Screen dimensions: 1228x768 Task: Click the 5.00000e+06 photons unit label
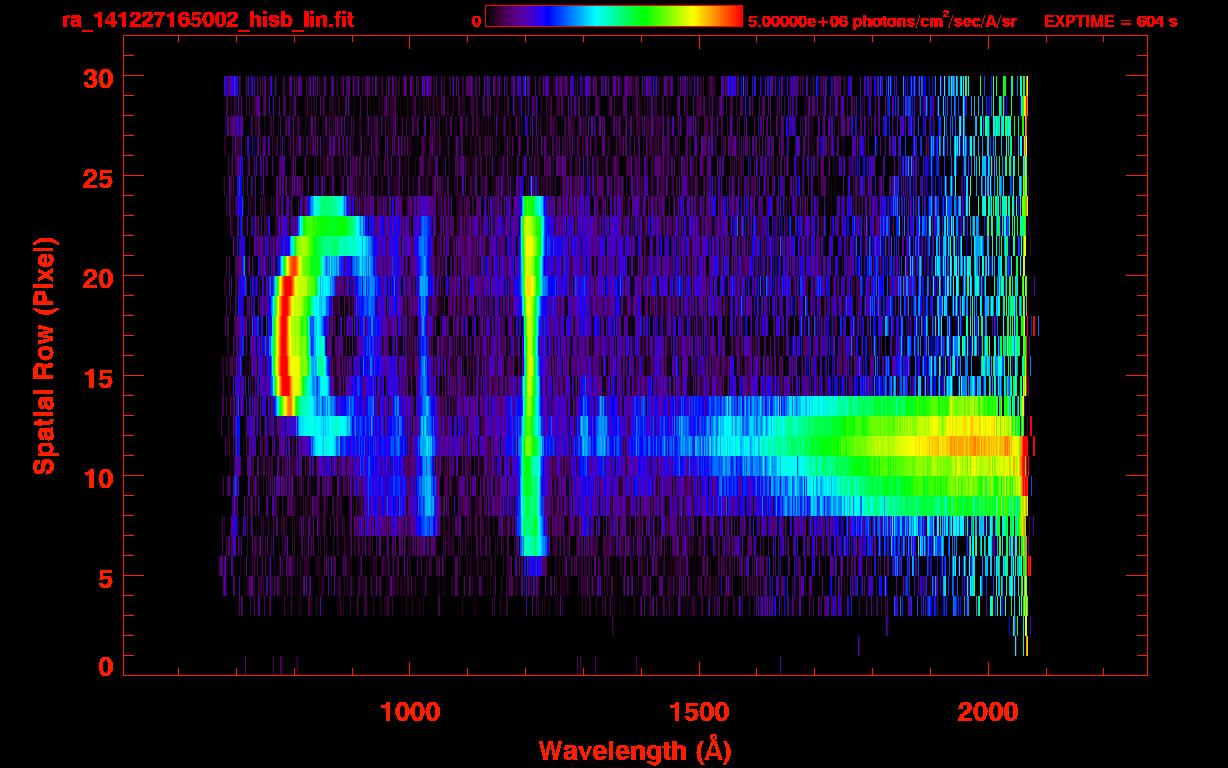(x=882, y=20)
